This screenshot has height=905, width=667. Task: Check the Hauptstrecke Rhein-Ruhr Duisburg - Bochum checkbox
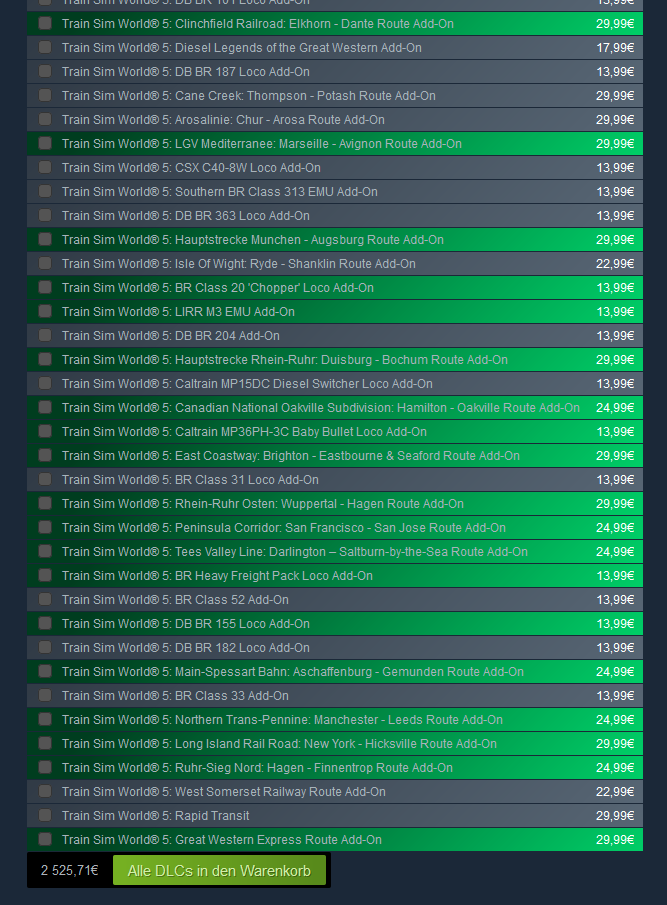[x=45, y=359]
